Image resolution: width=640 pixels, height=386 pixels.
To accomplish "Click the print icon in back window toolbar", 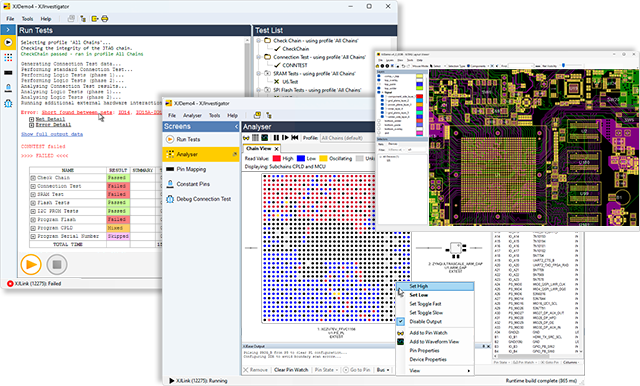I will pos(104,19).
